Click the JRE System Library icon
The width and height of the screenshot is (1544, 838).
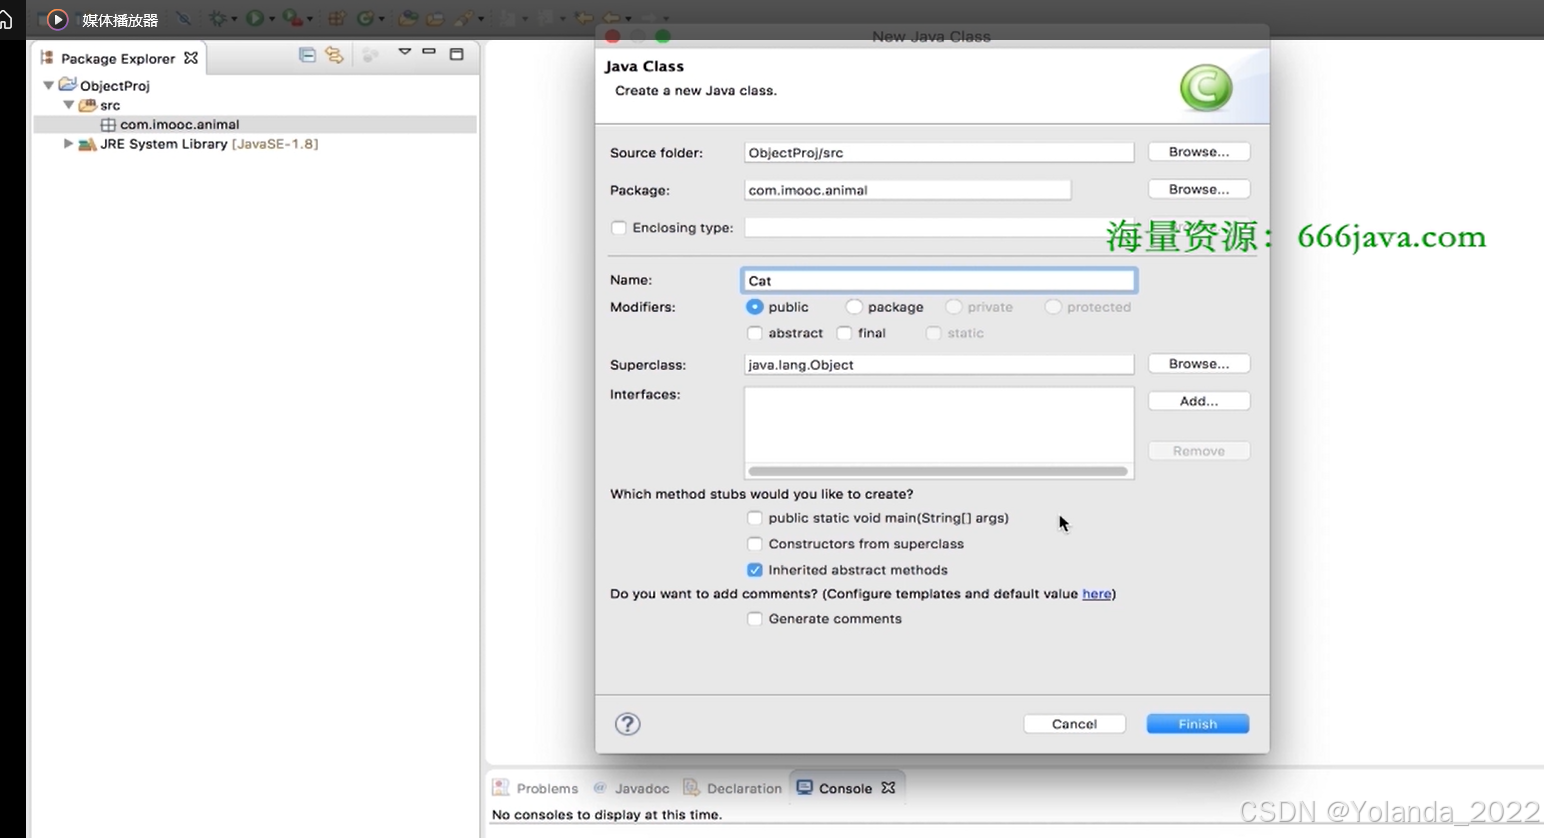tap(87, 144)
